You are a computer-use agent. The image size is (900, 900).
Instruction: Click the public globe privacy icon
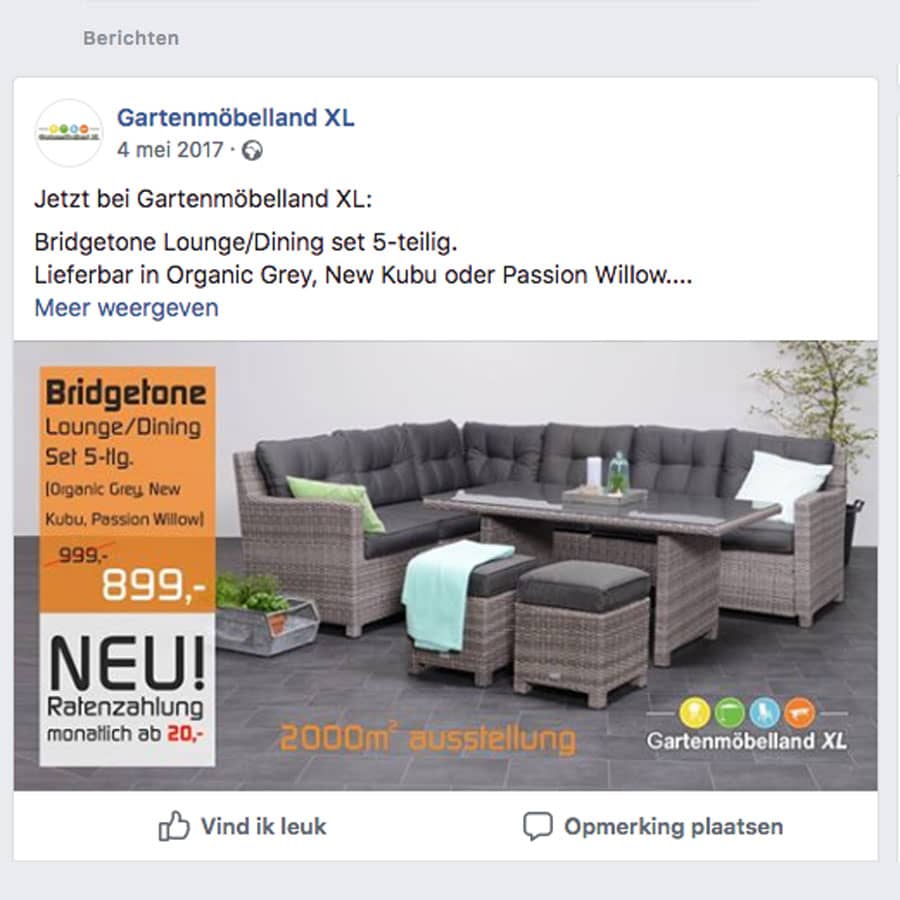[x=252, y=151]
